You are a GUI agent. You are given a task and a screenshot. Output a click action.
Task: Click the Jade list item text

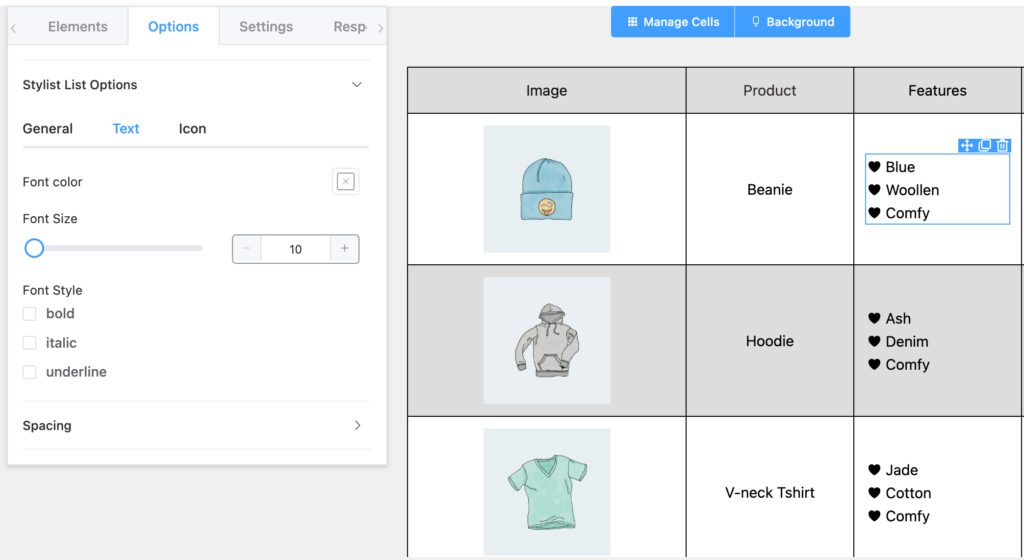tap(902, 470)
